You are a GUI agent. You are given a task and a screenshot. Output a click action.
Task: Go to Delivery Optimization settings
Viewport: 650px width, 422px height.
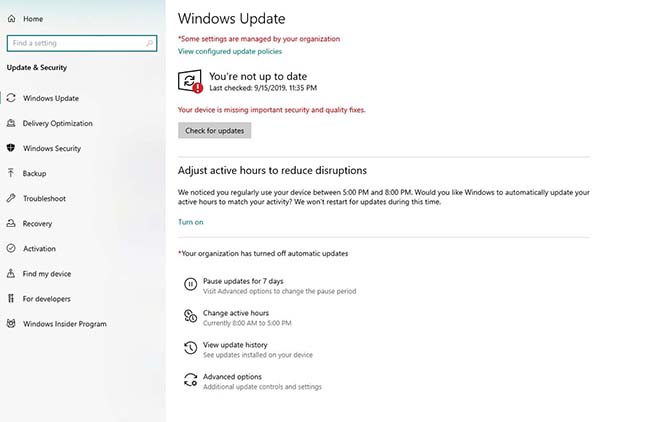[58, 123]
